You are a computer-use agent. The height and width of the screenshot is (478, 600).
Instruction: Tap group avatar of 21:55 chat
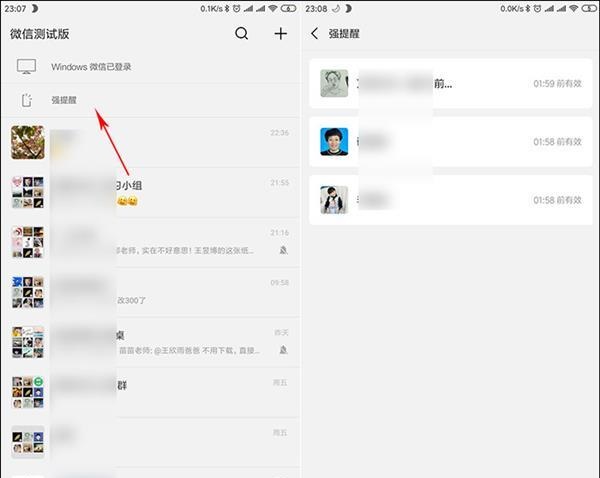click(x=28, y=193)
